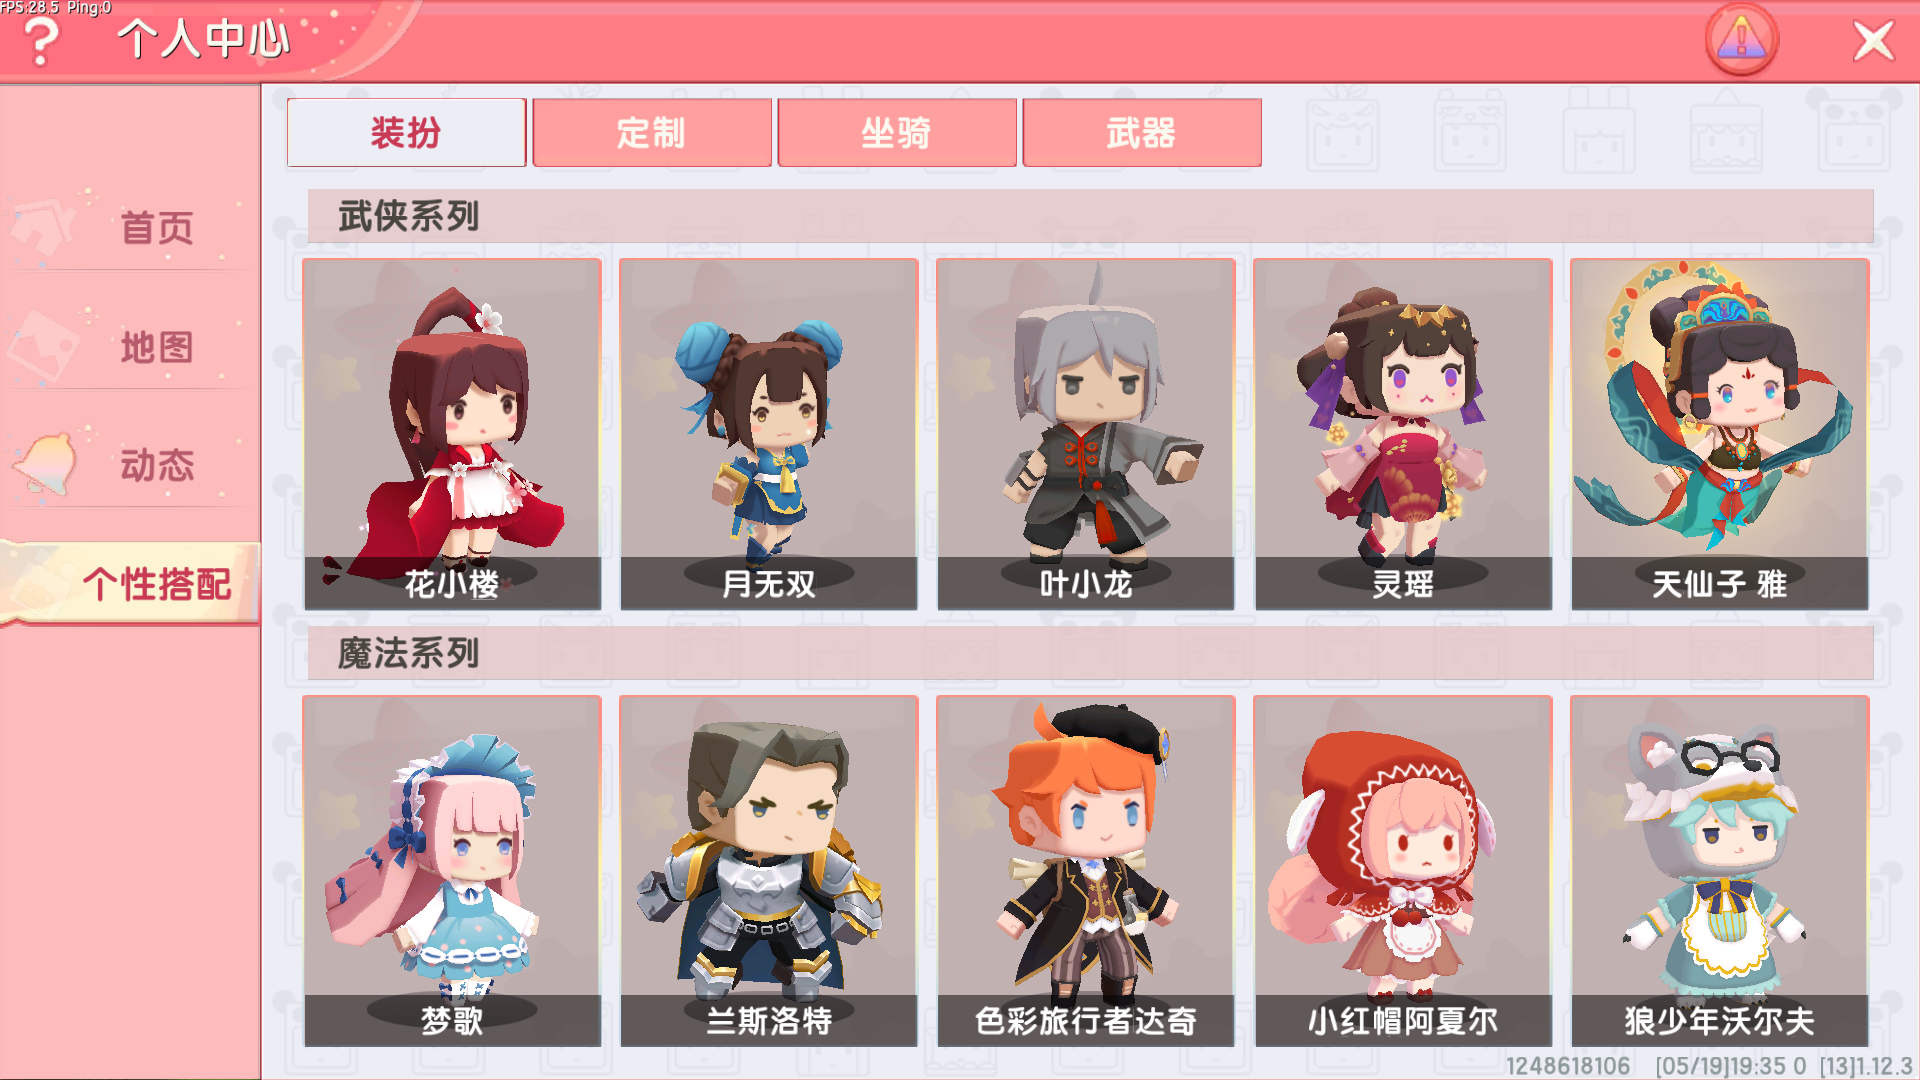Viewport: 1920px width, 1080px height.
Task: Select the 天仙子 雅 character skin
Action: coord(1720,434)
